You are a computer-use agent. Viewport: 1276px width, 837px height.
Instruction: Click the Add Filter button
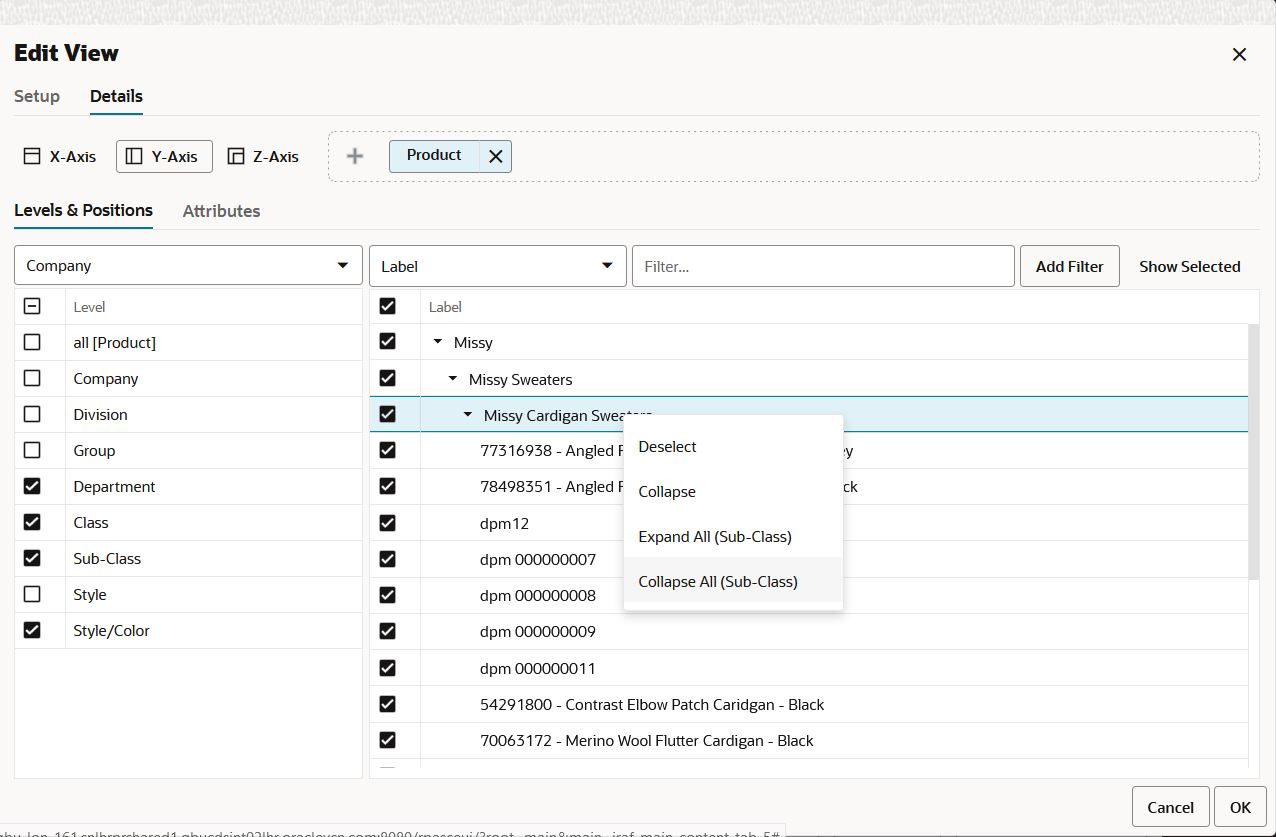[1070, 266]
